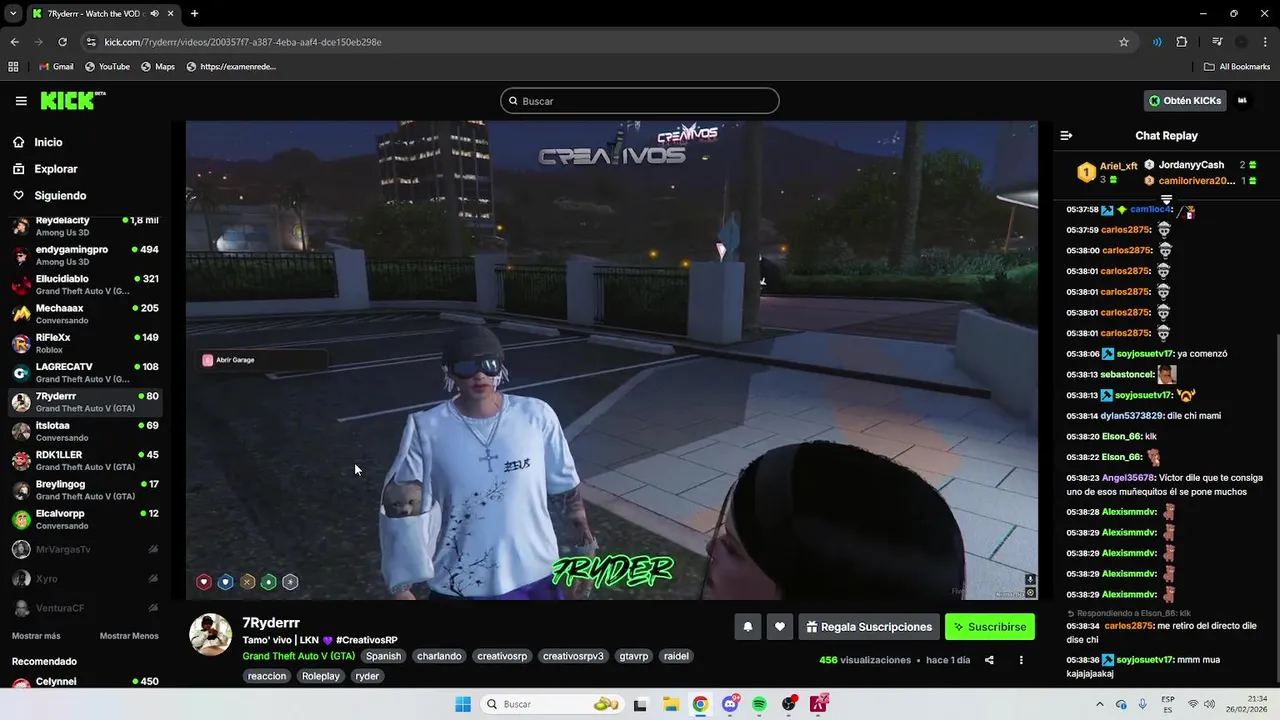Open Ellucidiablo channel in sidebar
The height and width of the screenshot is (720, 1280).
point(86,284)
